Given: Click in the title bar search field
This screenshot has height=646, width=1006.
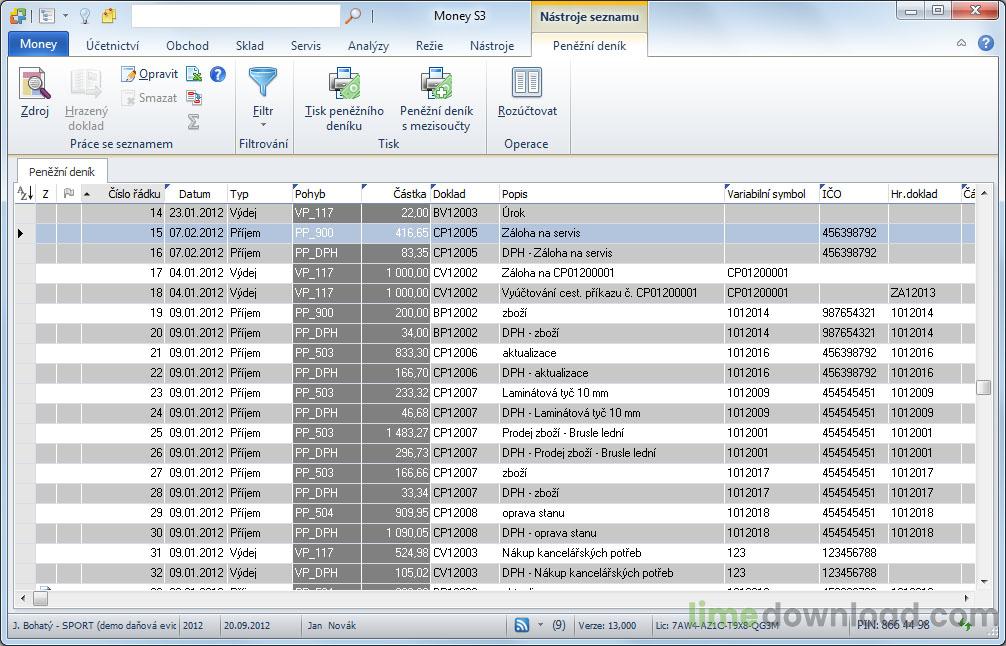Looking at the screenshot, I should [x=235, y=16].
